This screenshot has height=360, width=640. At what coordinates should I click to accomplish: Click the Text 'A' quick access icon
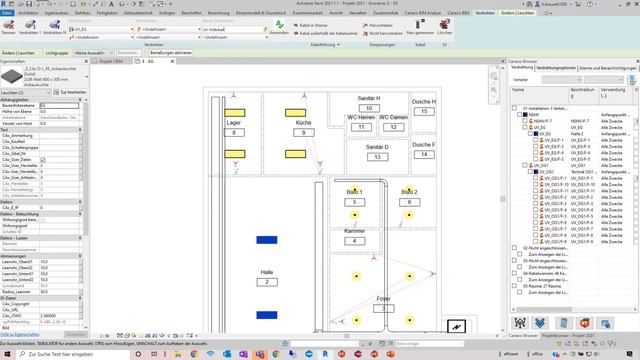tap(111, 4)
